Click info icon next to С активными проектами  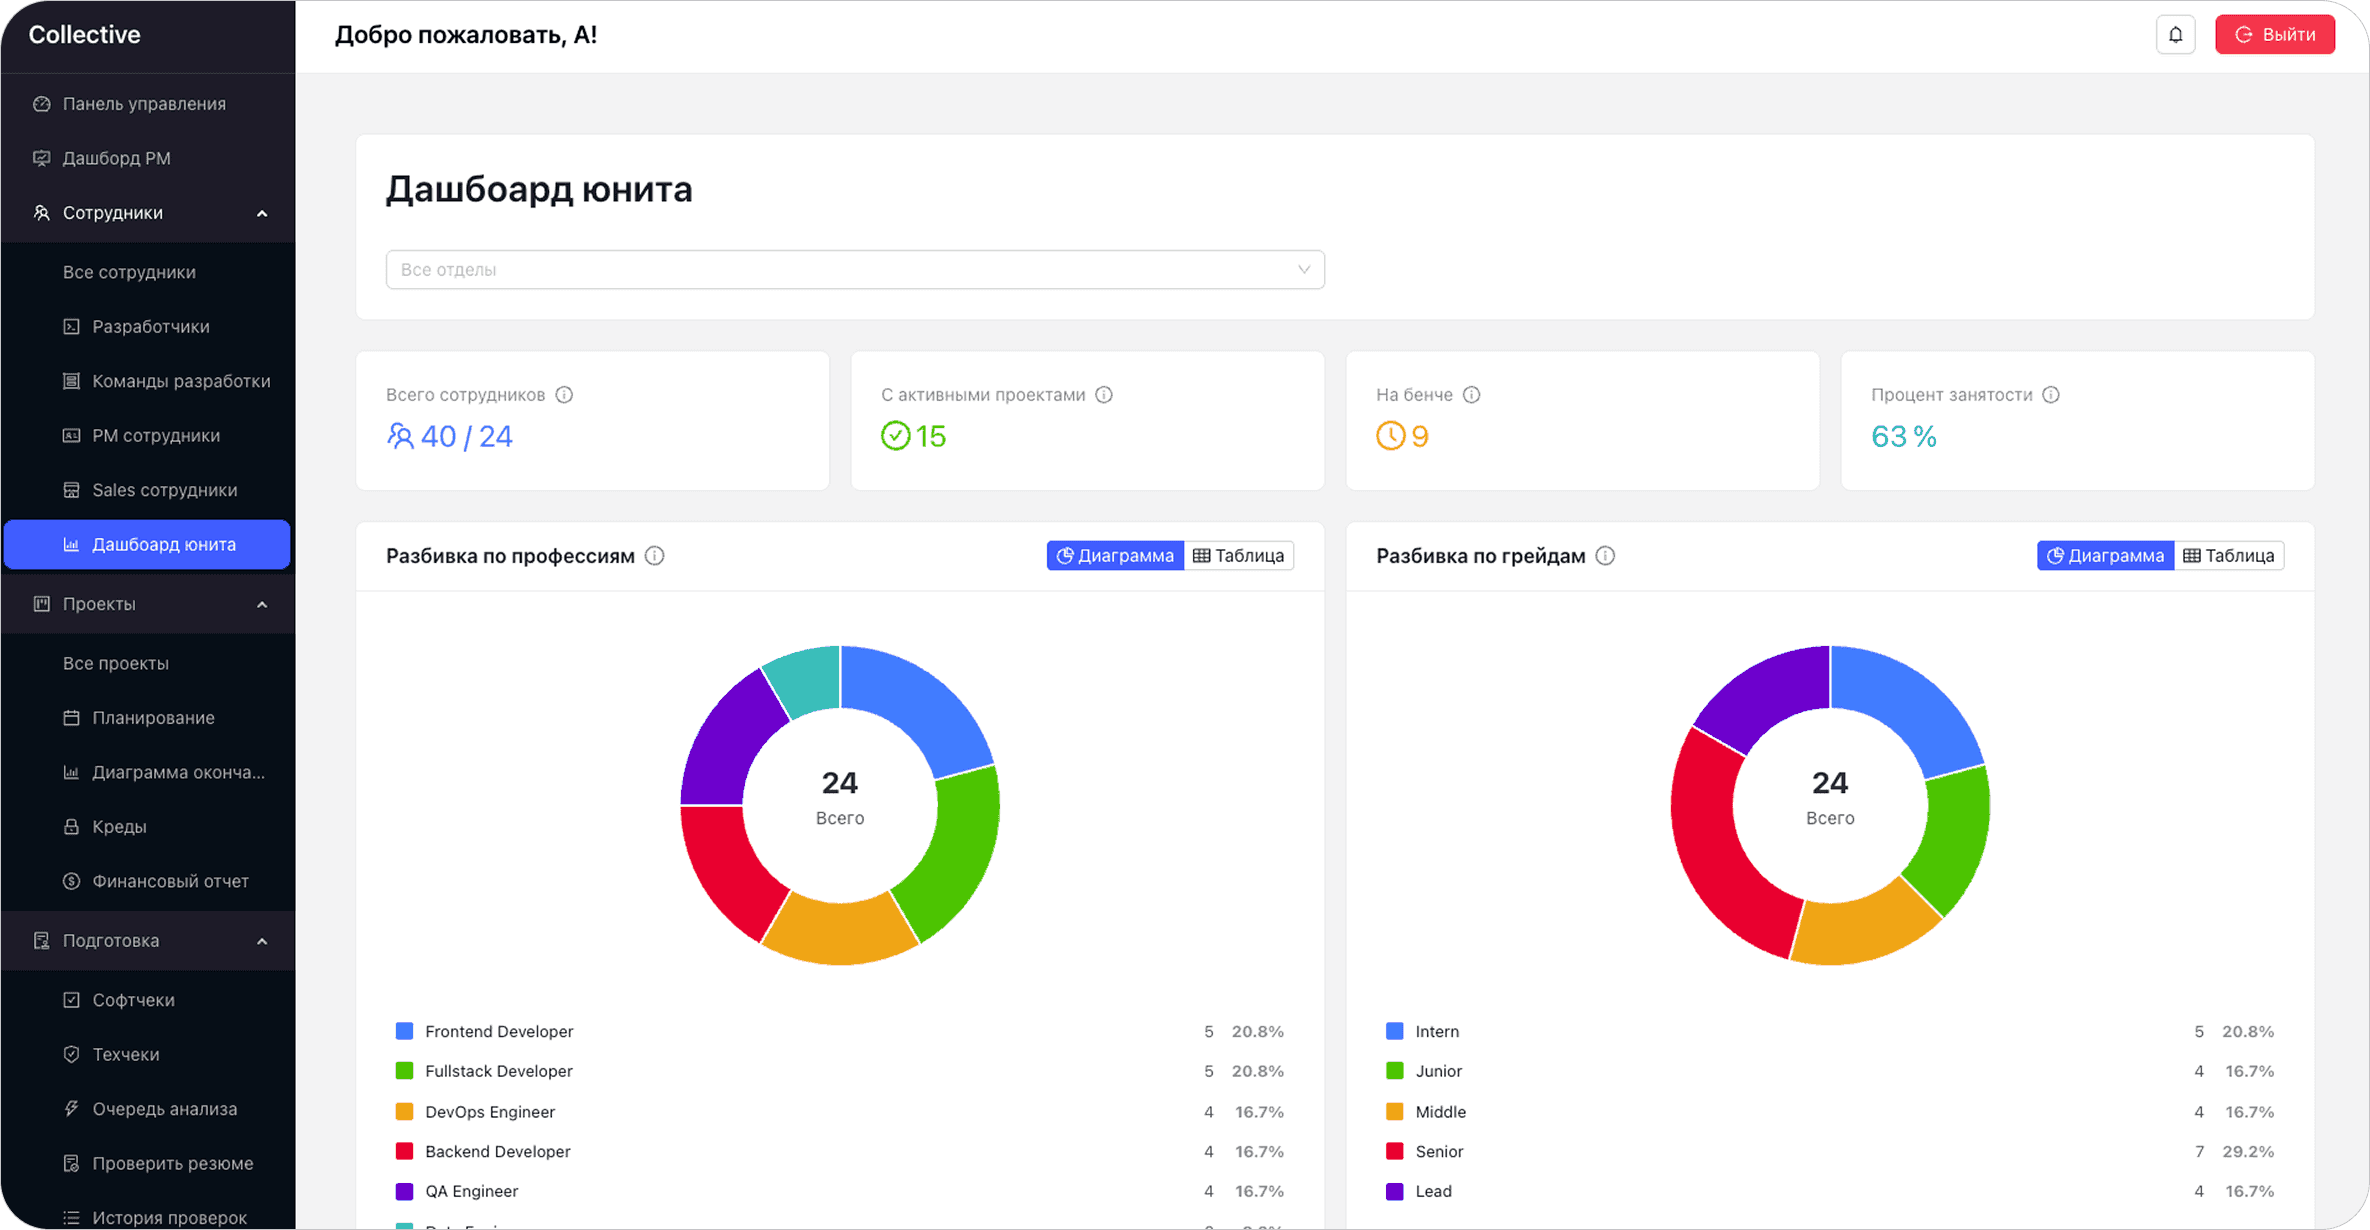(1104, 395)
